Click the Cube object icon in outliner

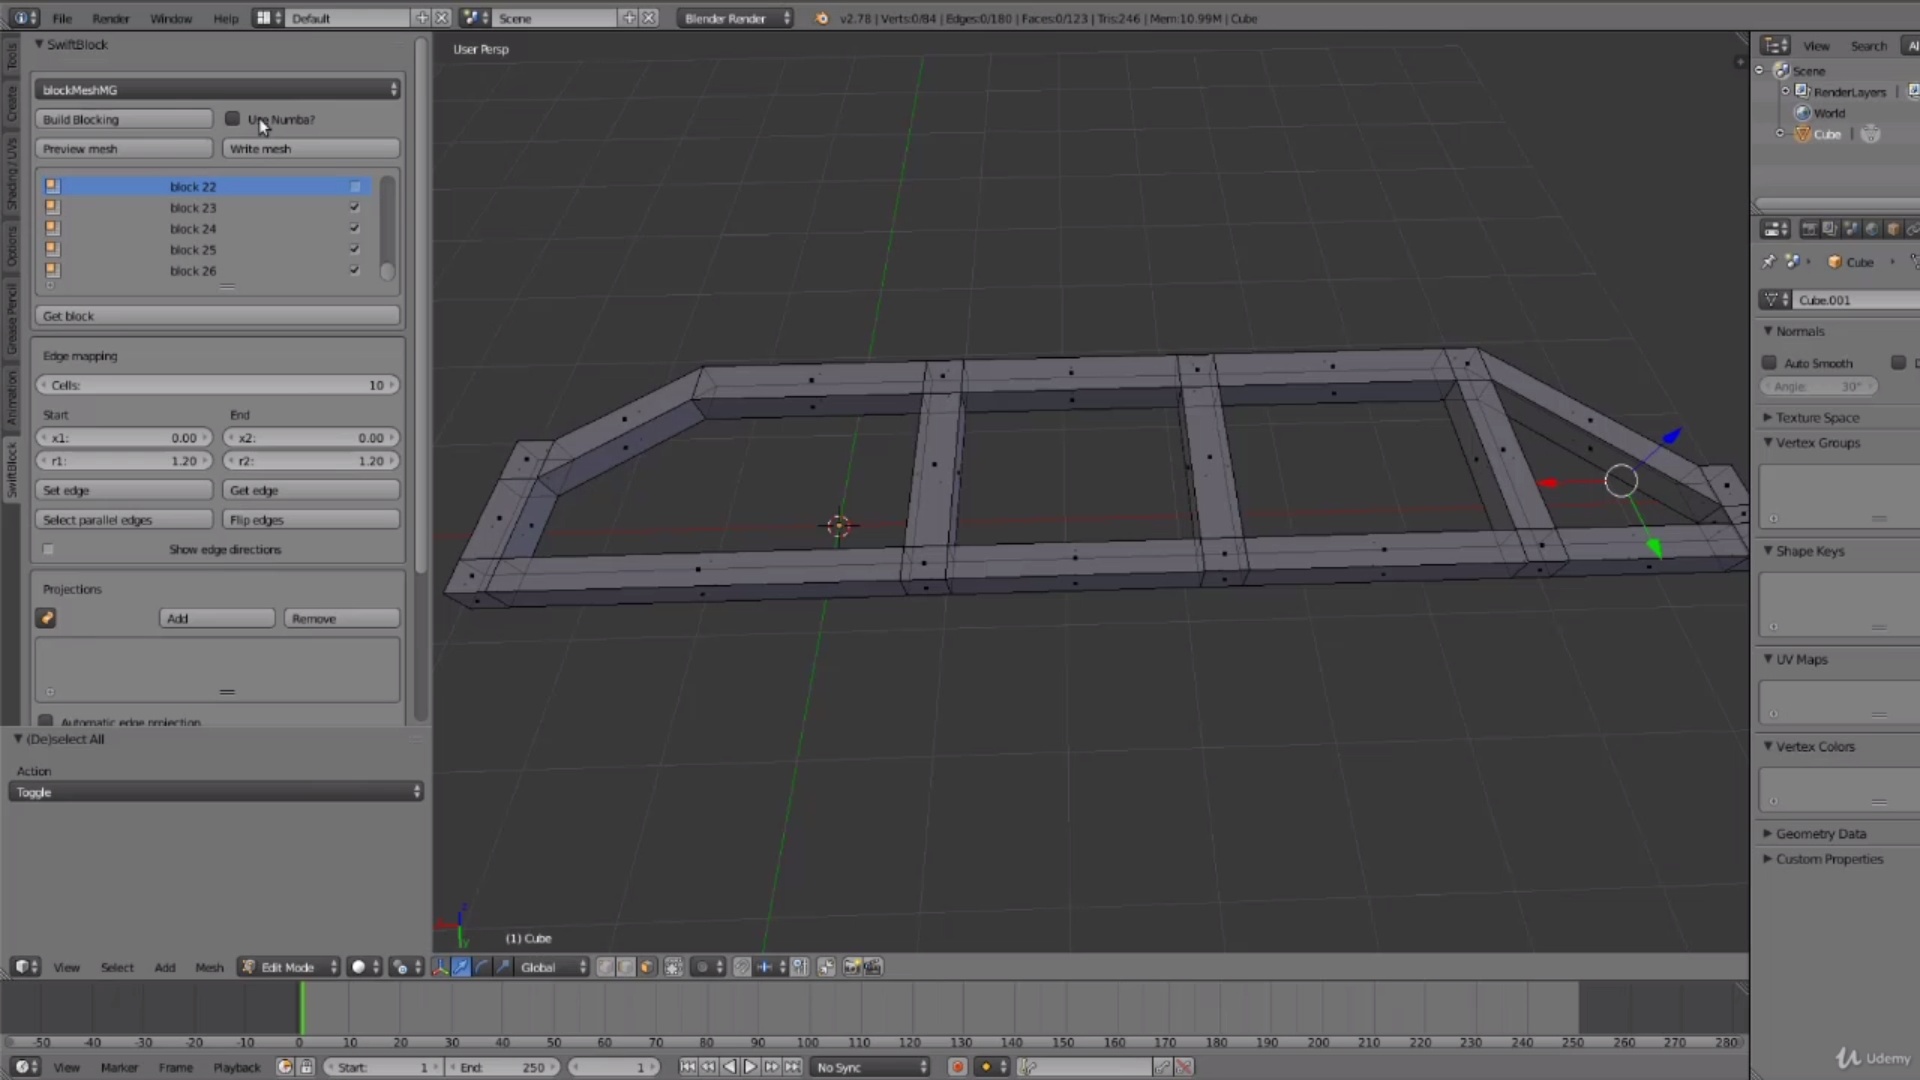pyautogui.click(x=1803, y=134)
